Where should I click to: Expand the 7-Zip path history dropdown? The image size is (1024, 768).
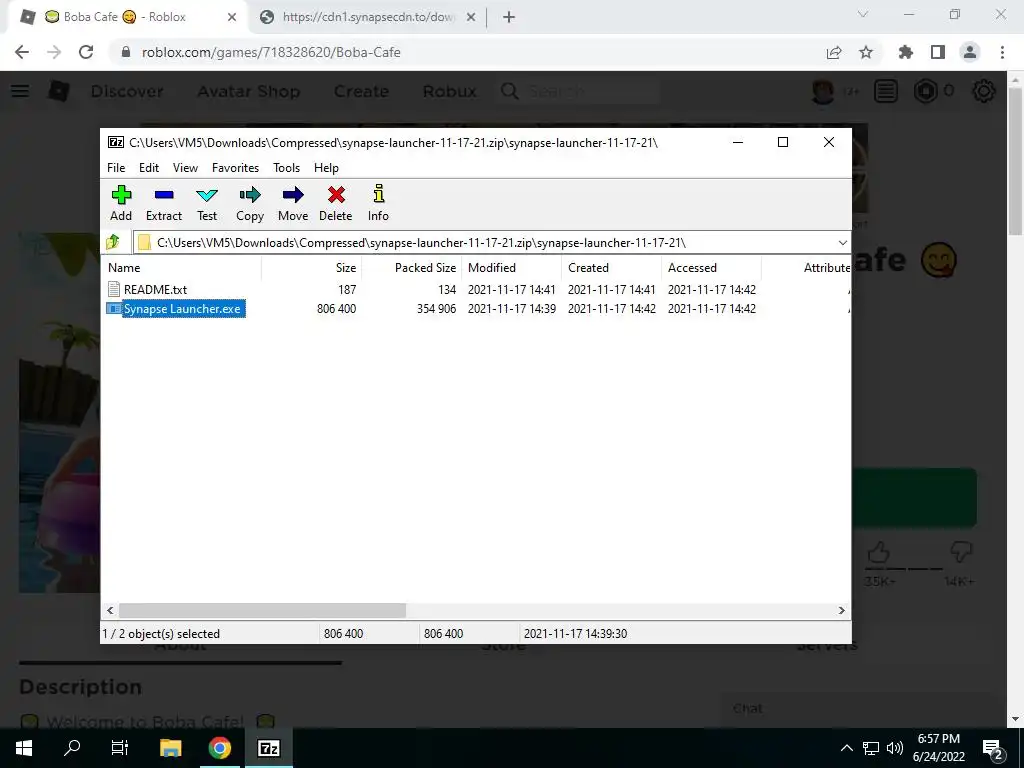(842, 243)
